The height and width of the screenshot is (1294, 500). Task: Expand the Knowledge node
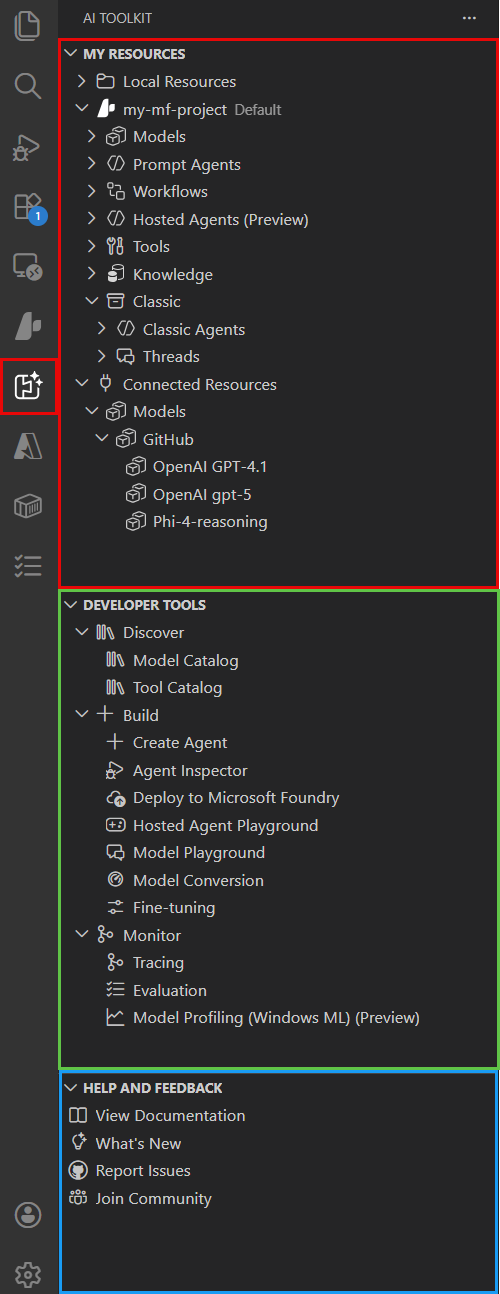click(x=92, y=274)
